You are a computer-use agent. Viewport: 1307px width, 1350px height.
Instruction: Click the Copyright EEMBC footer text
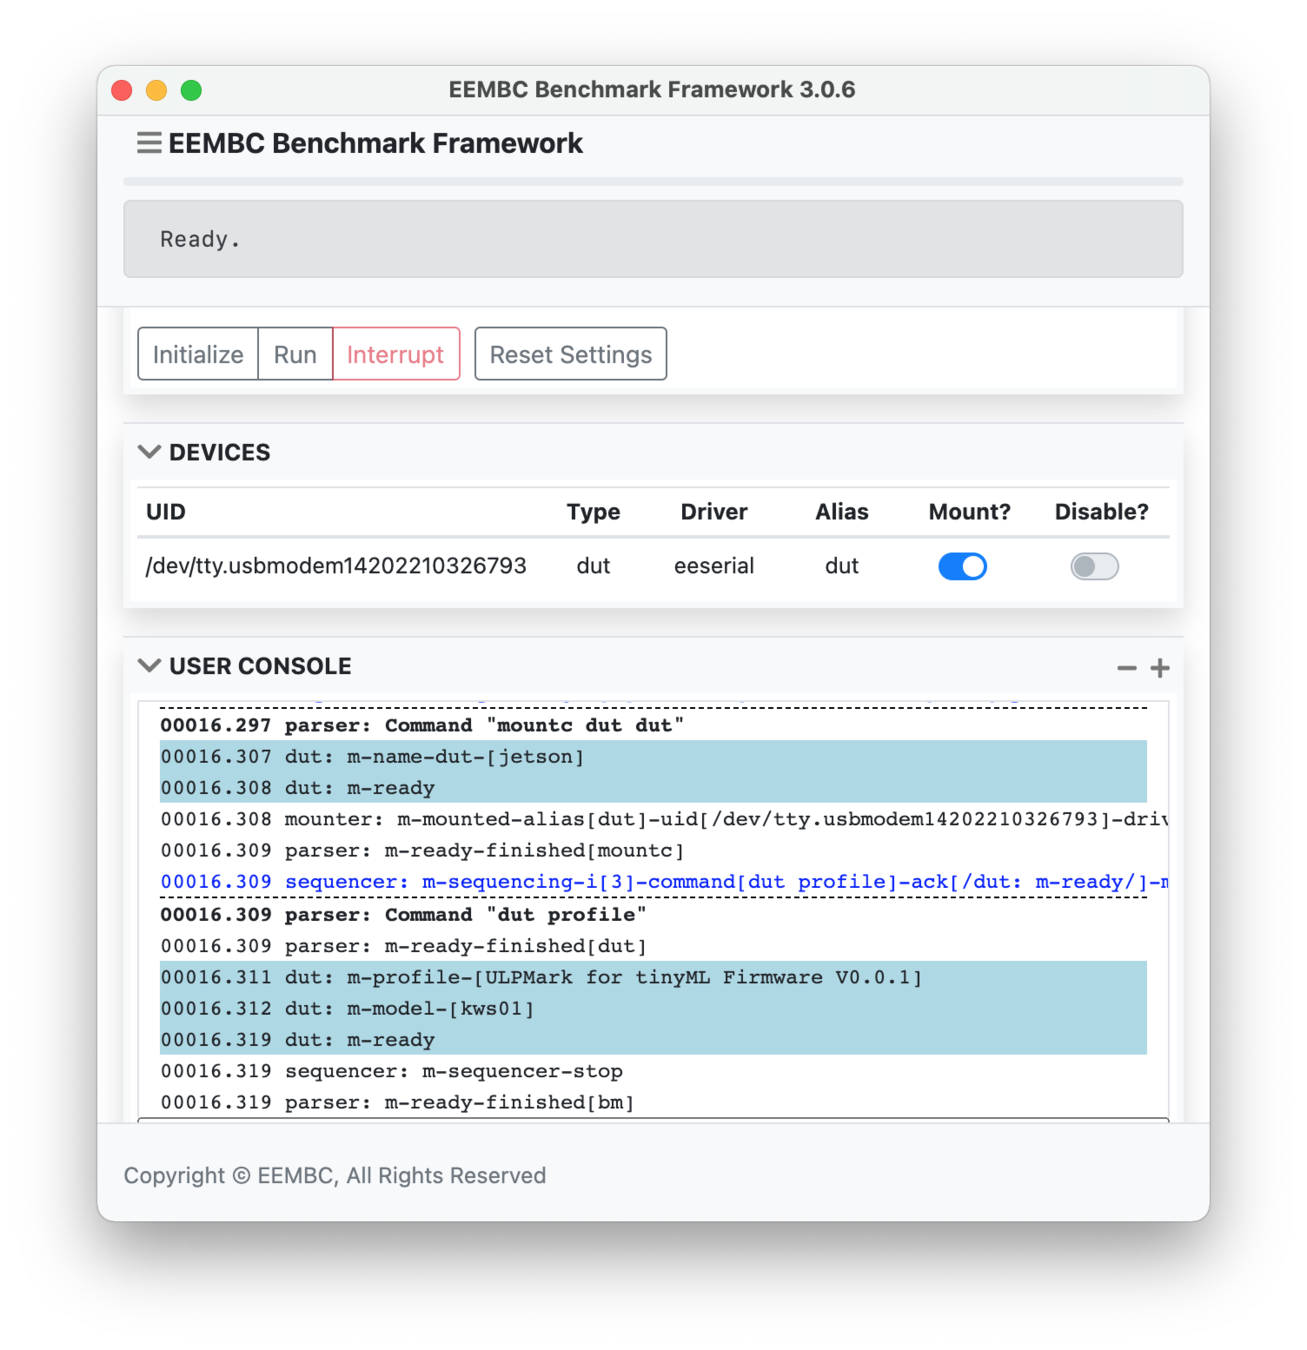click(x=335, y=1175)
